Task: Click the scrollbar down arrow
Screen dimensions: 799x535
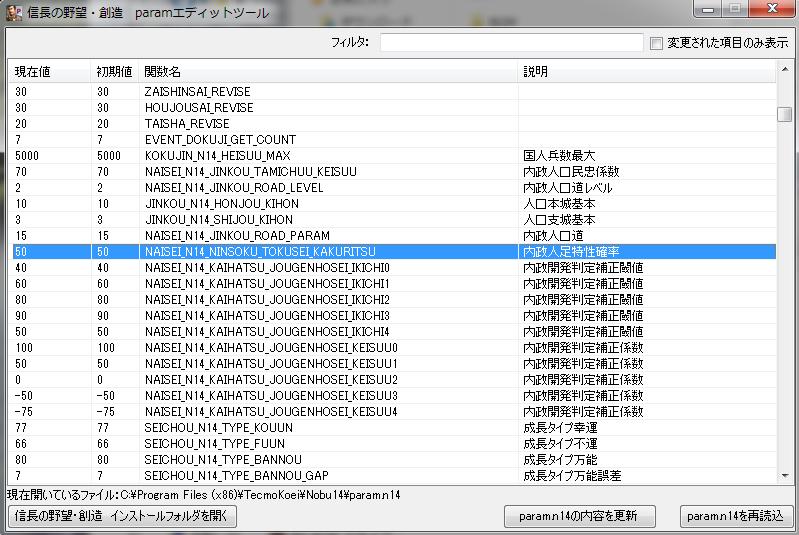Action: (785, 476)
